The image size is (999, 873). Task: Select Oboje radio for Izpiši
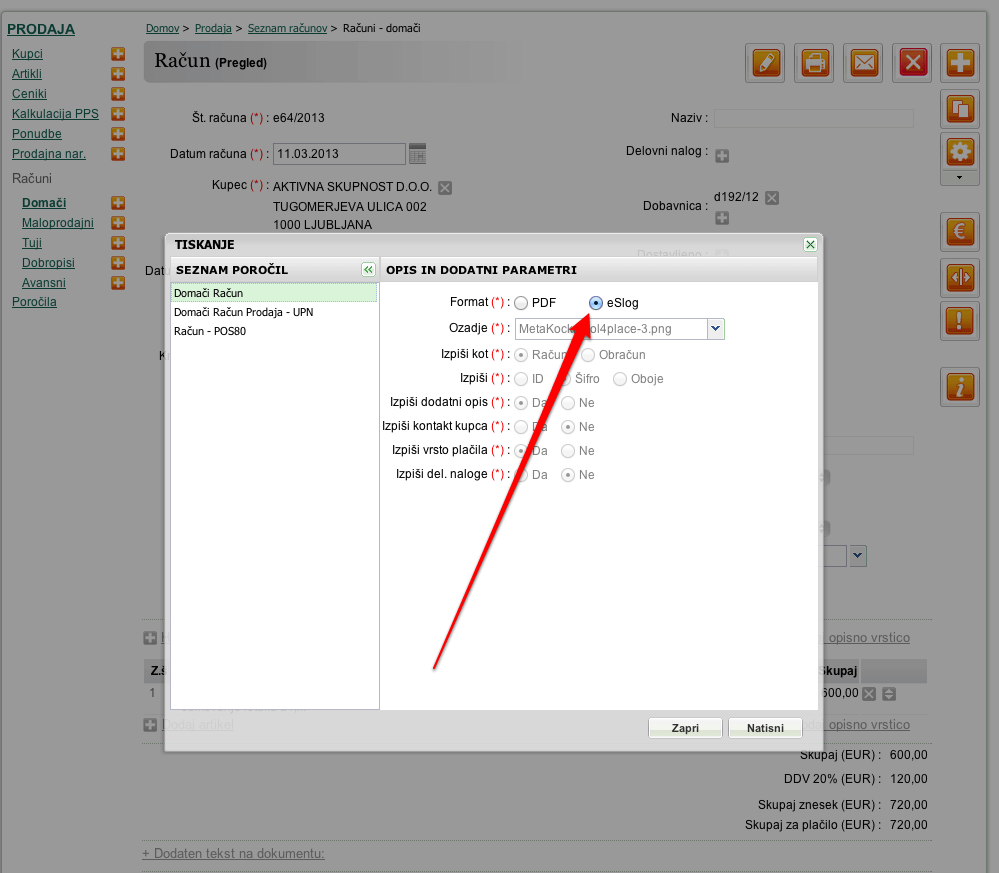point(620,379)
